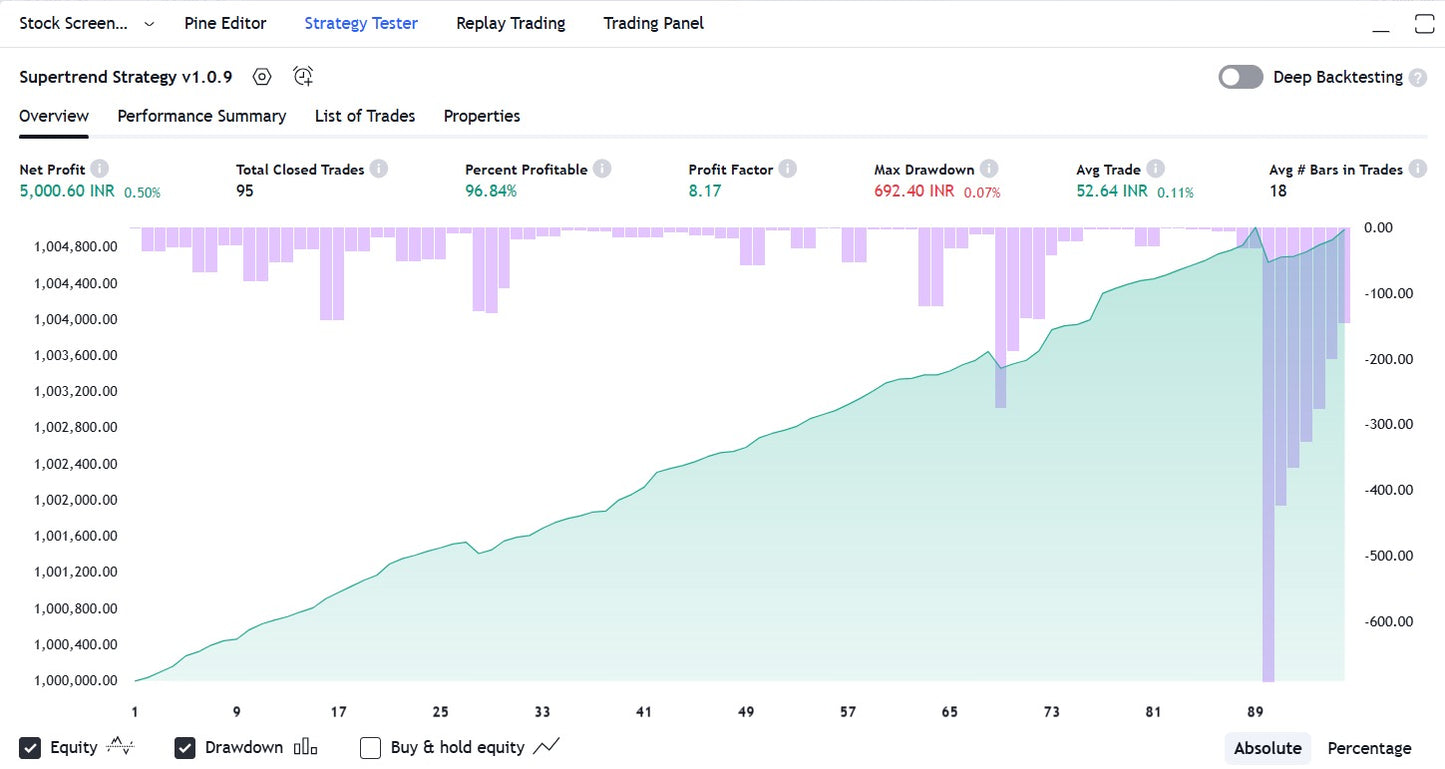This screenshot has width=1445, height=769.
Task: Open the Properties tab
Action: click(x=482, y=116)
